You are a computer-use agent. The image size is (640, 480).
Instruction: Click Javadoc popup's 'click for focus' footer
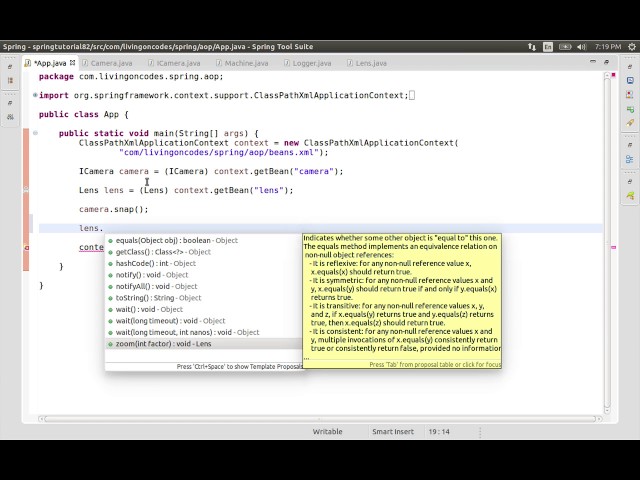(435, 364)
